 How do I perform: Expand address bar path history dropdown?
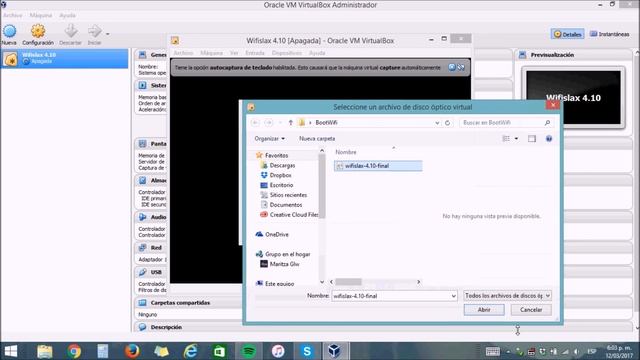click(437, 123)
